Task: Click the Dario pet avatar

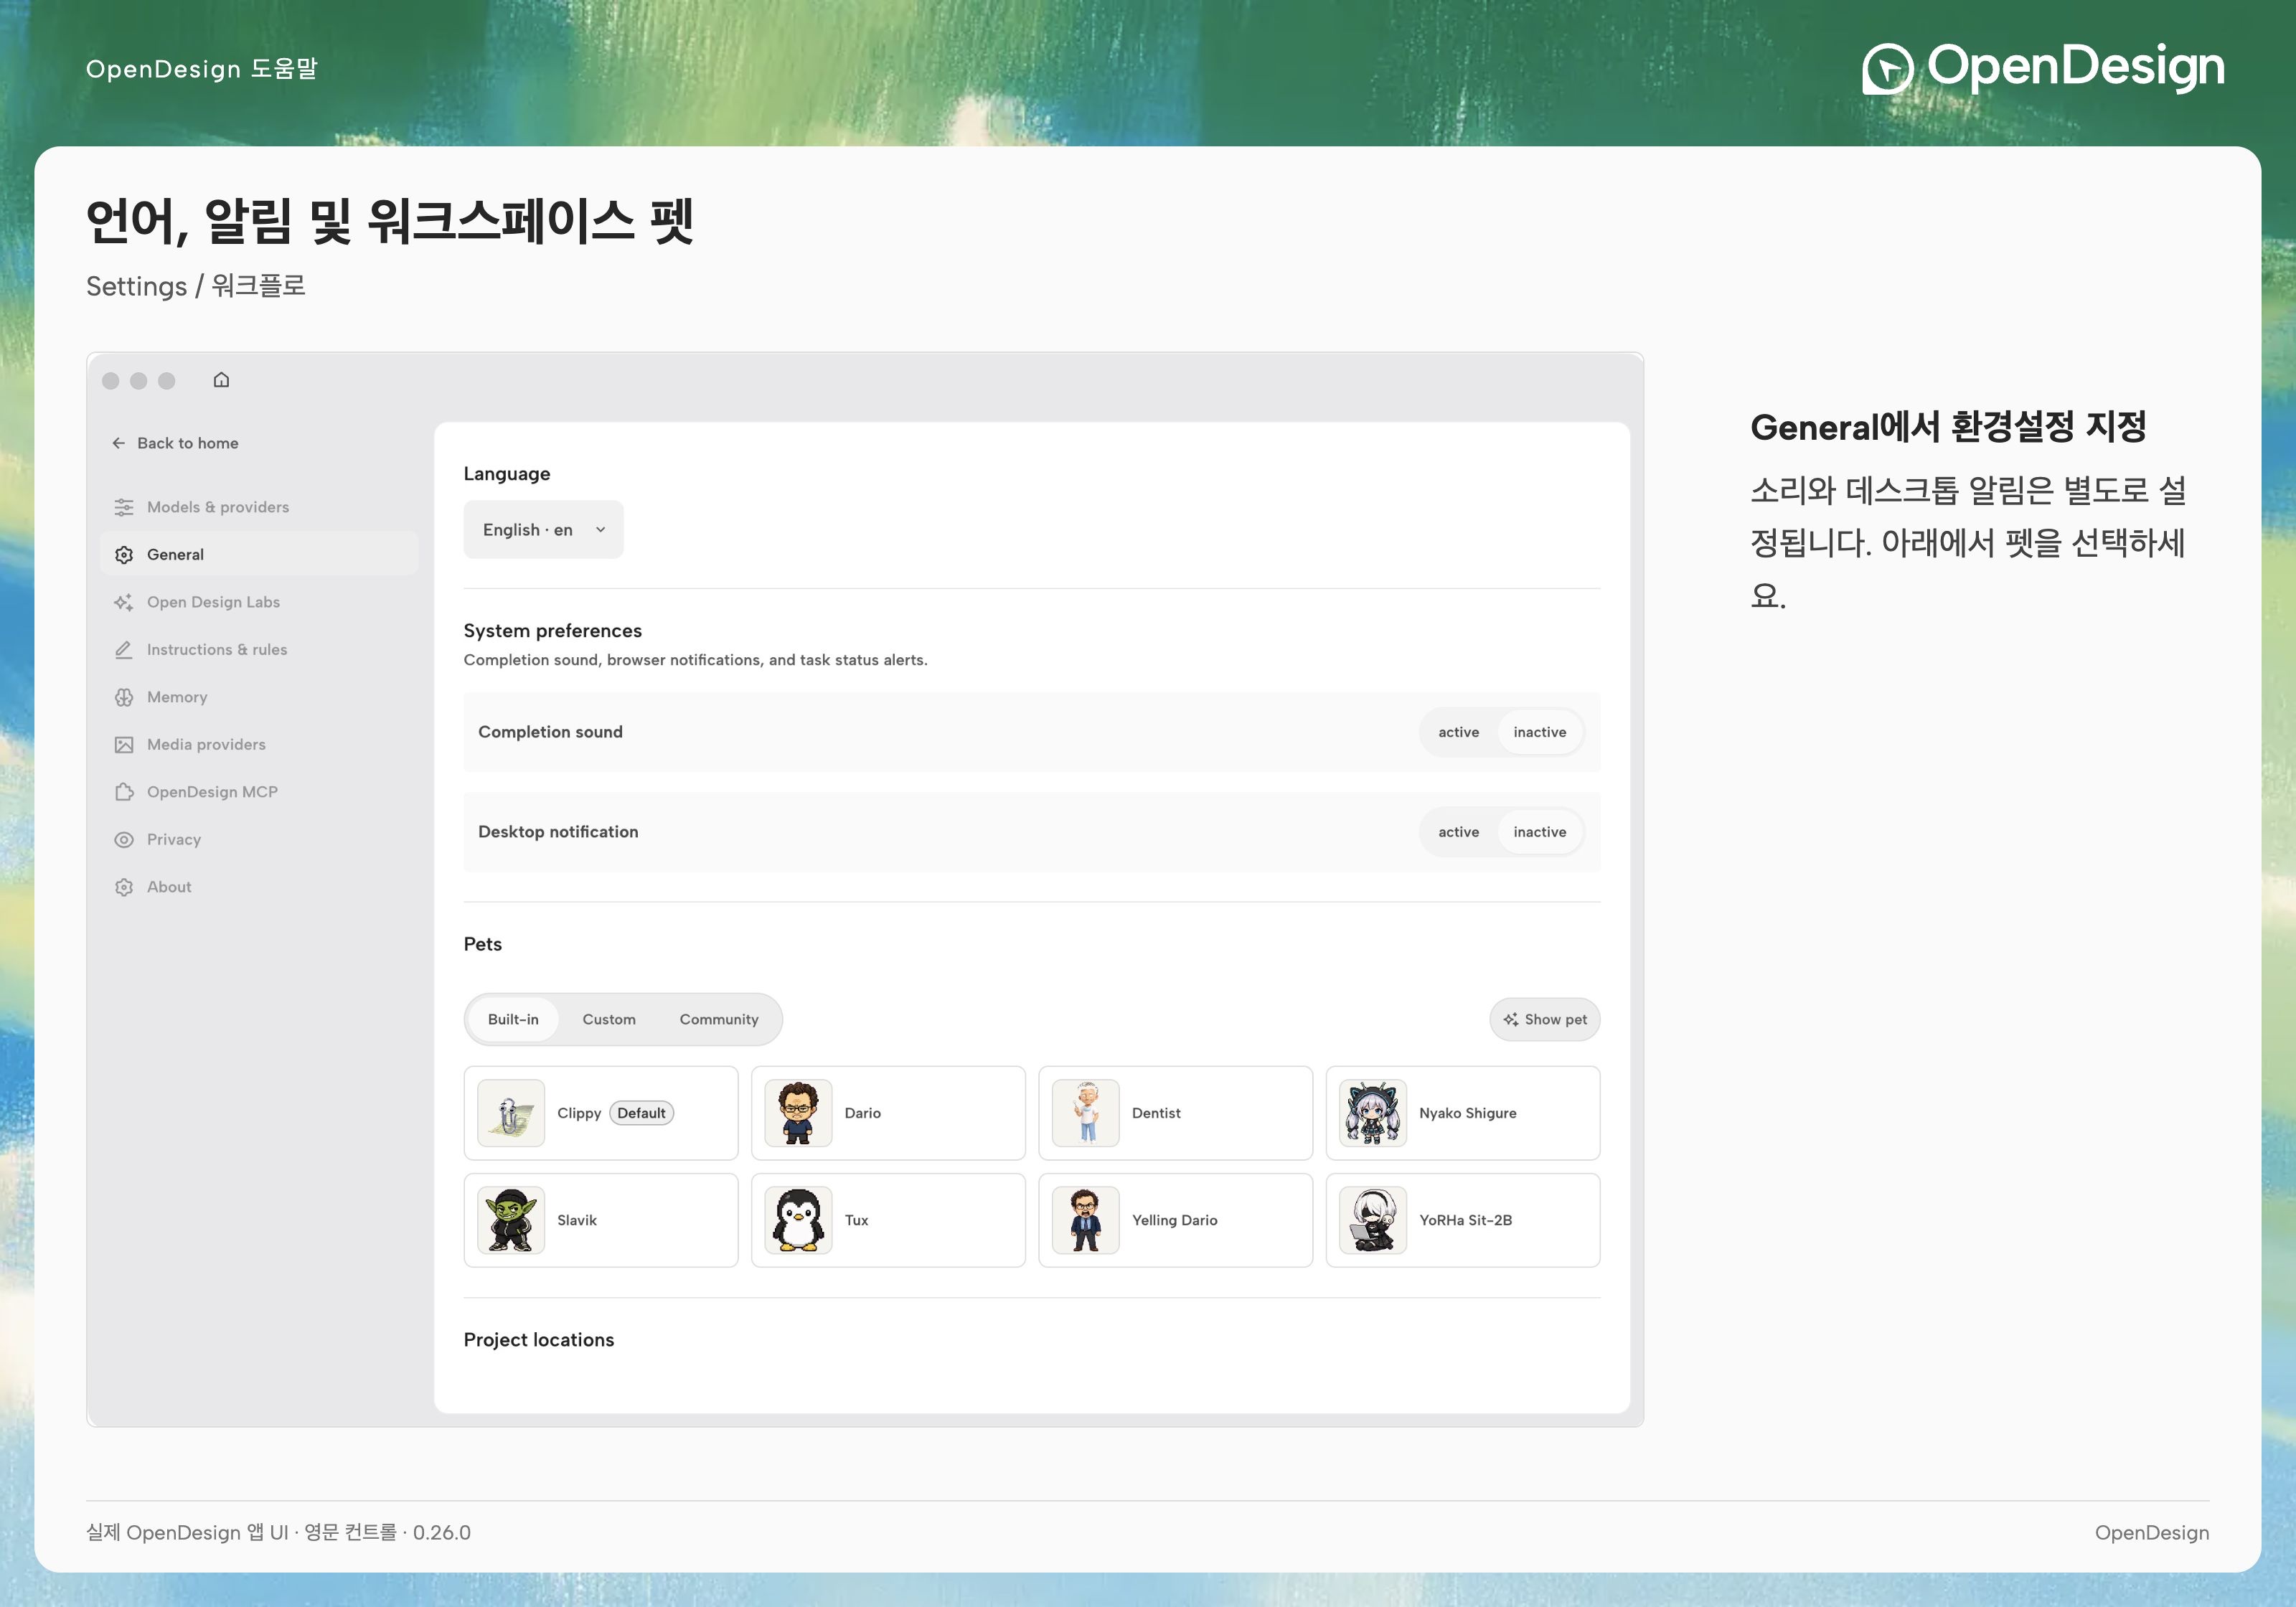Action: 798,1113
